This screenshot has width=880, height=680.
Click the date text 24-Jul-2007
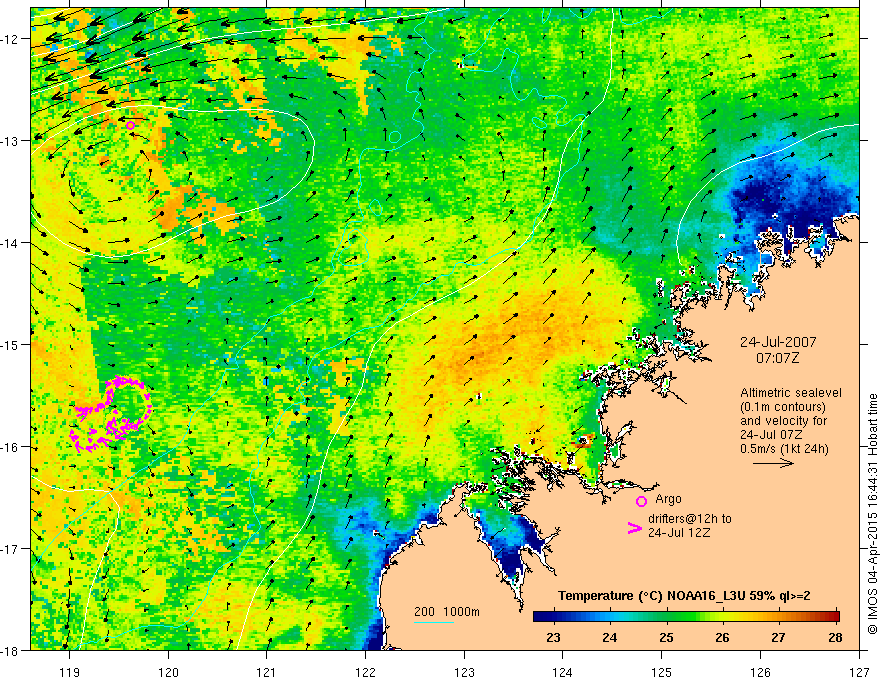coord(778,342)
